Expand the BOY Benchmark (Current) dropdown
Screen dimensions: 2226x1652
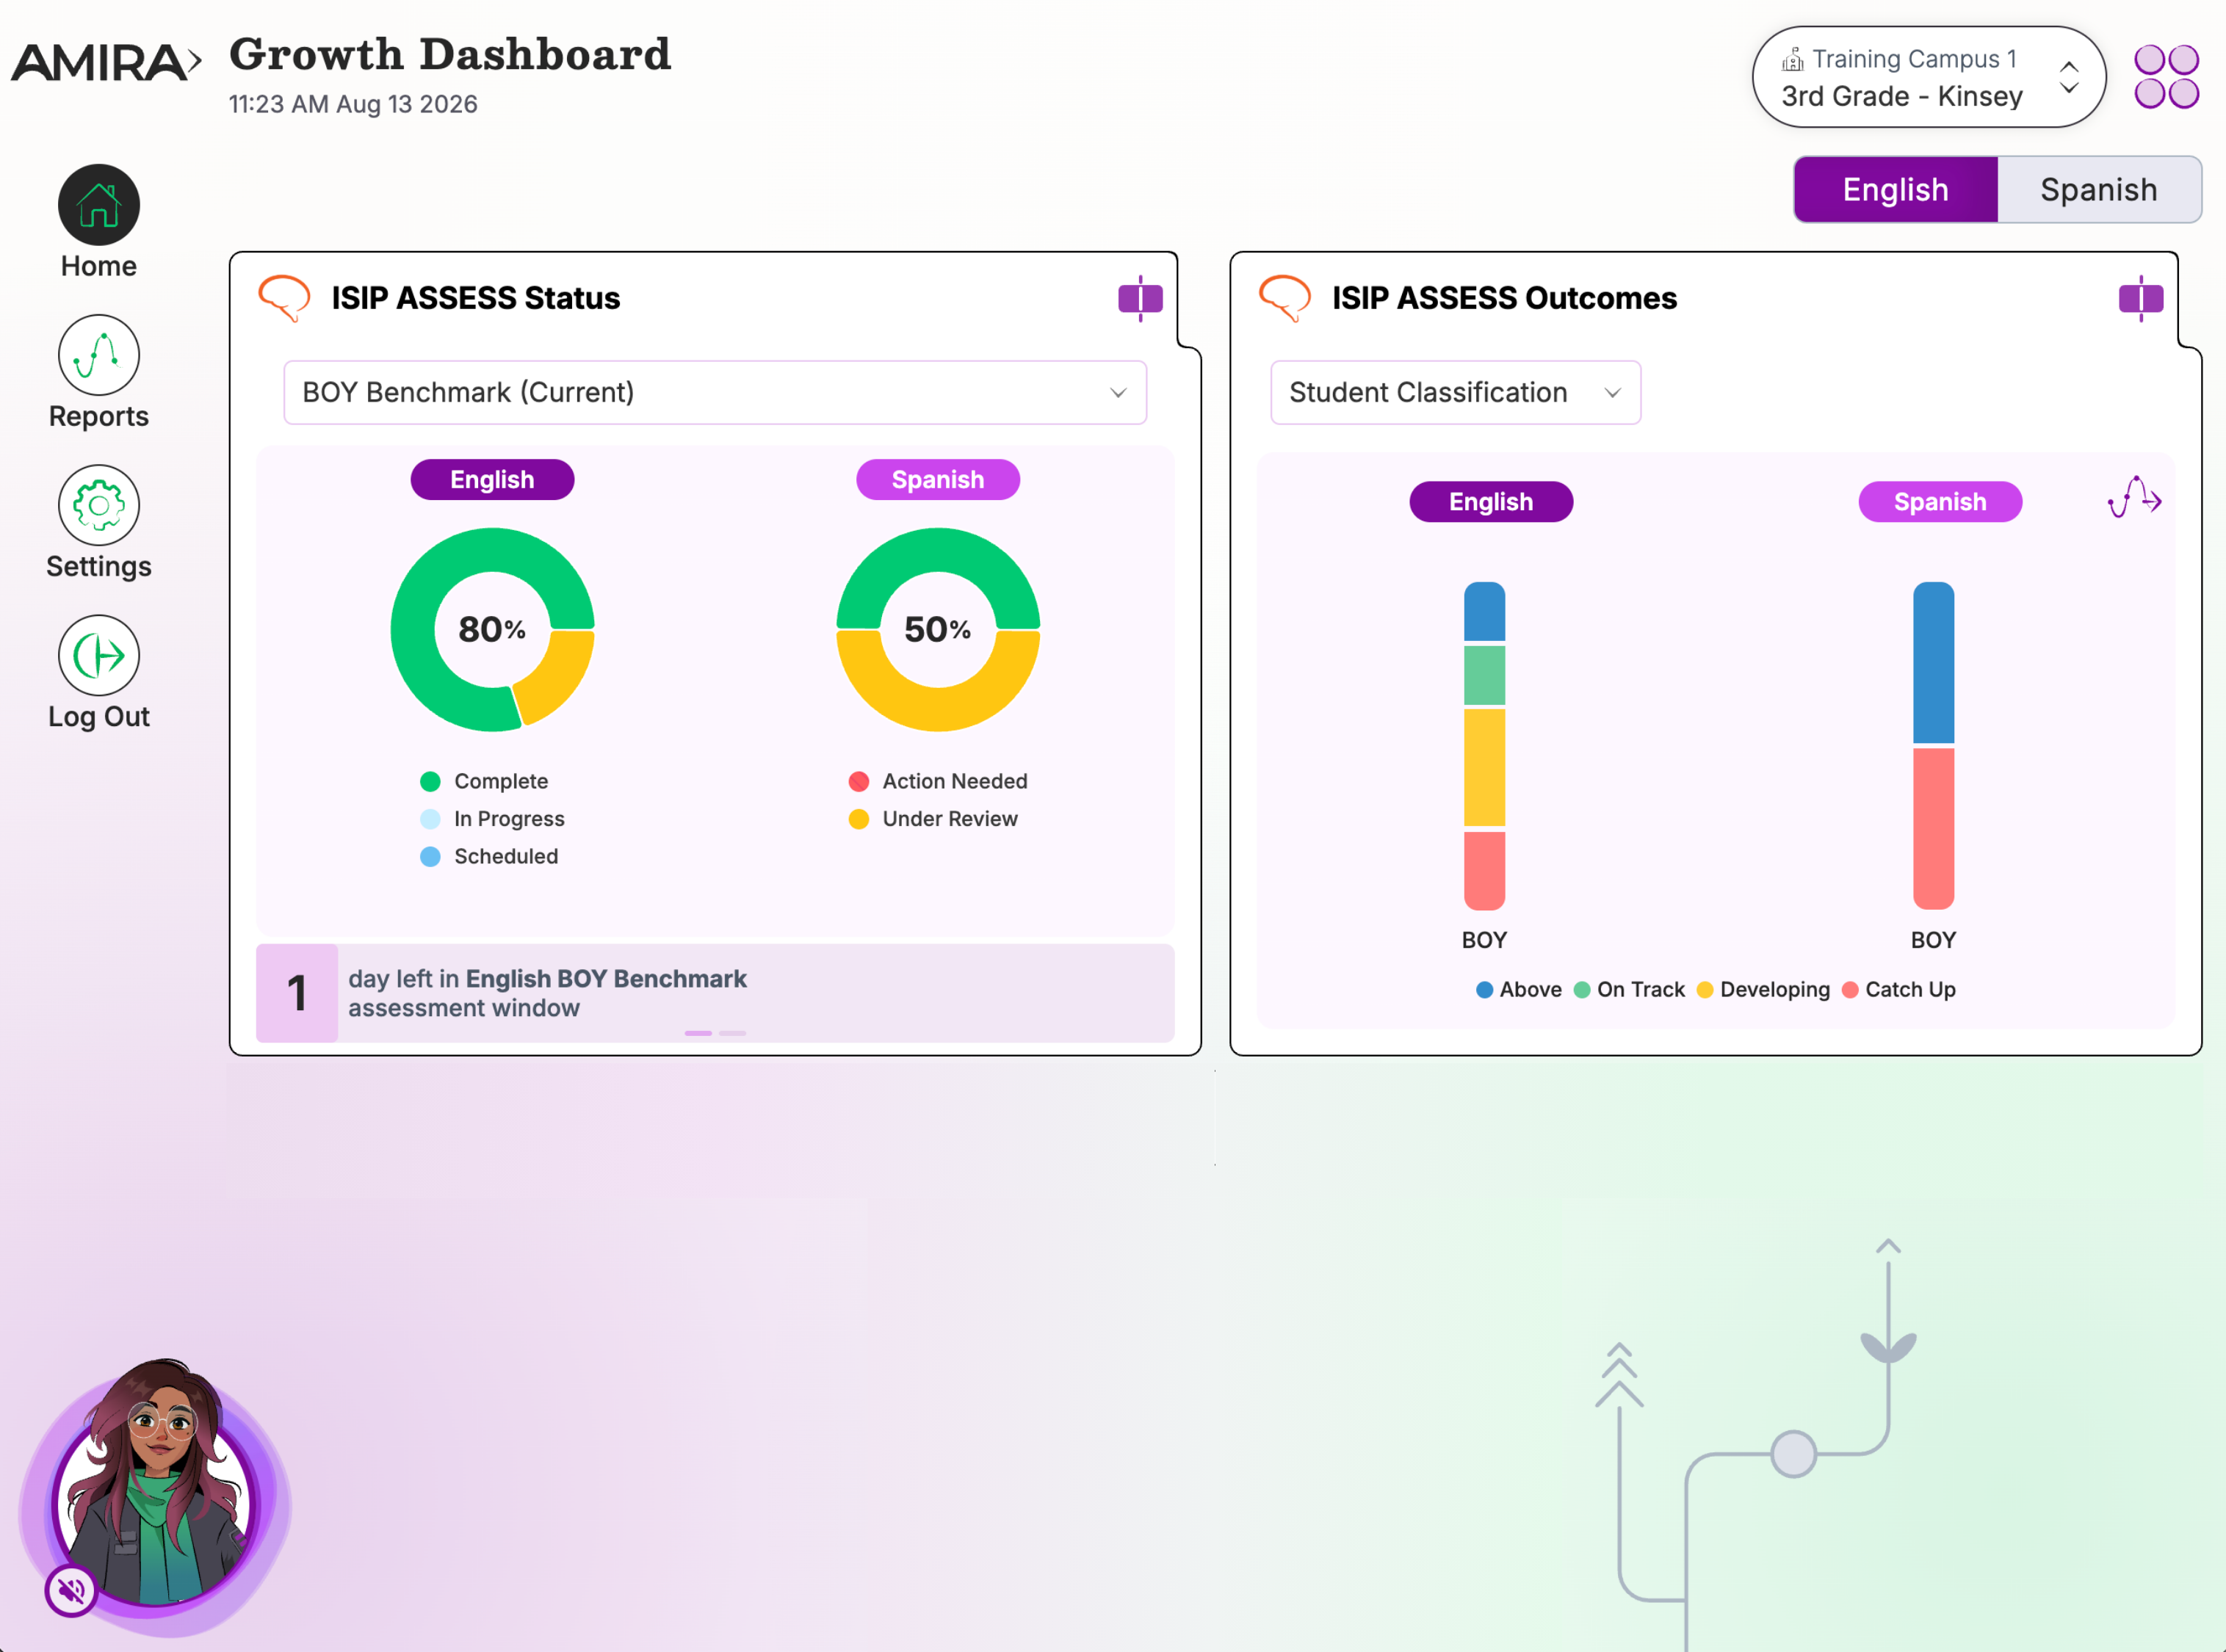tap(715, 392)
